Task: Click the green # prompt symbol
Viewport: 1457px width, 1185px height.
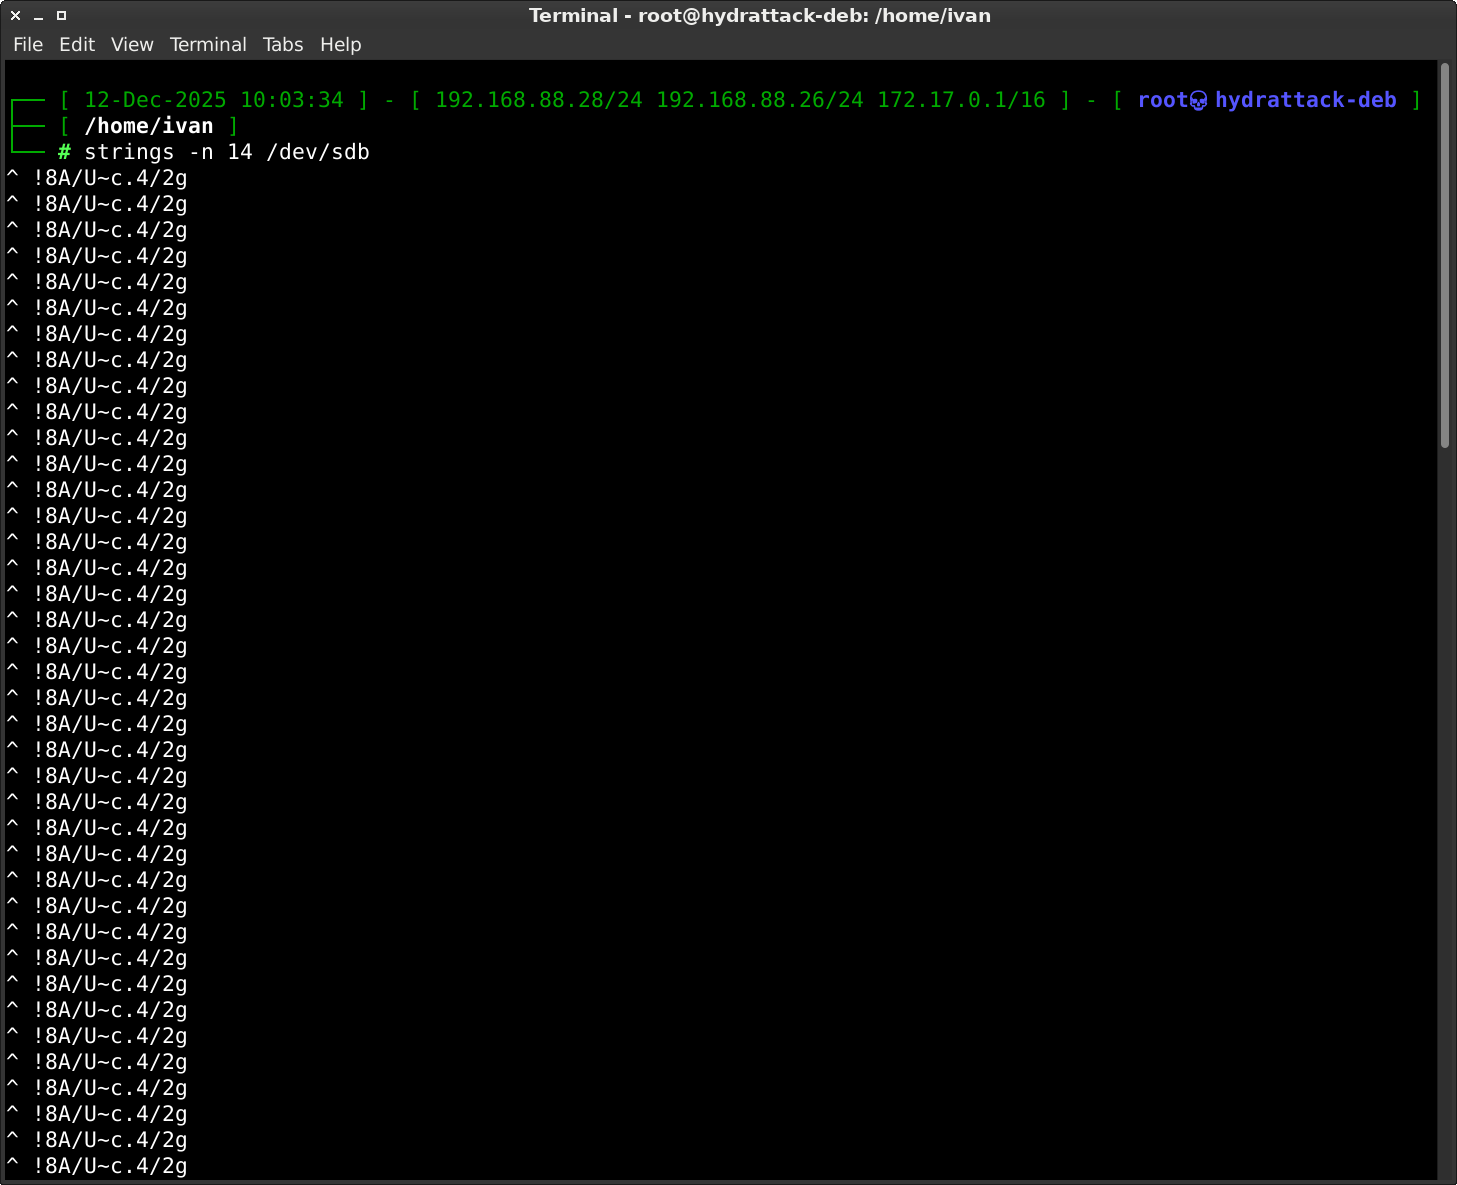Action: pos(64,152)
